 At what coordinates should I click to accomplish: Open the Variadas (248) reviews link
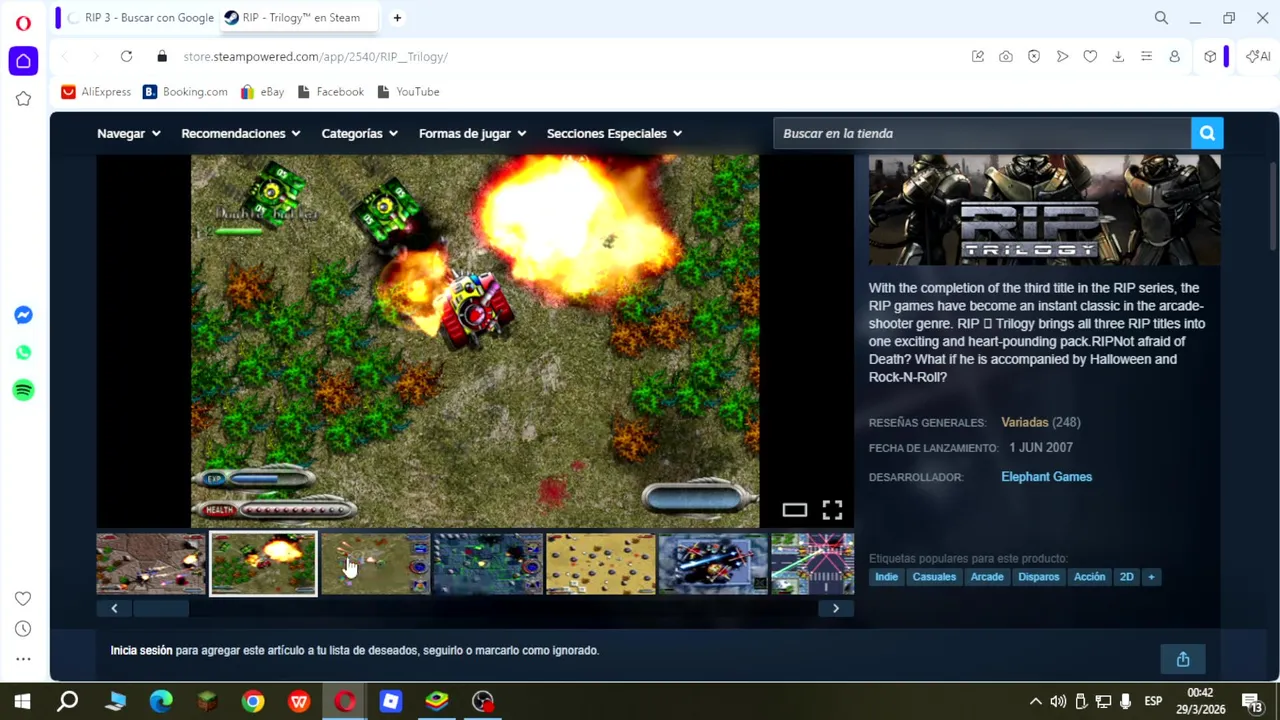tap(1040, 422)
